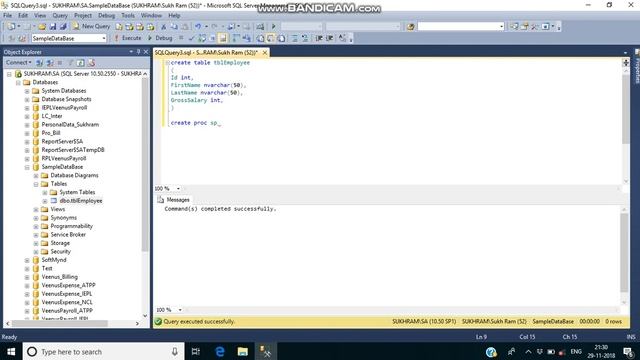
Task: Click the Connect Object Explorer icon
Action: 40,62
